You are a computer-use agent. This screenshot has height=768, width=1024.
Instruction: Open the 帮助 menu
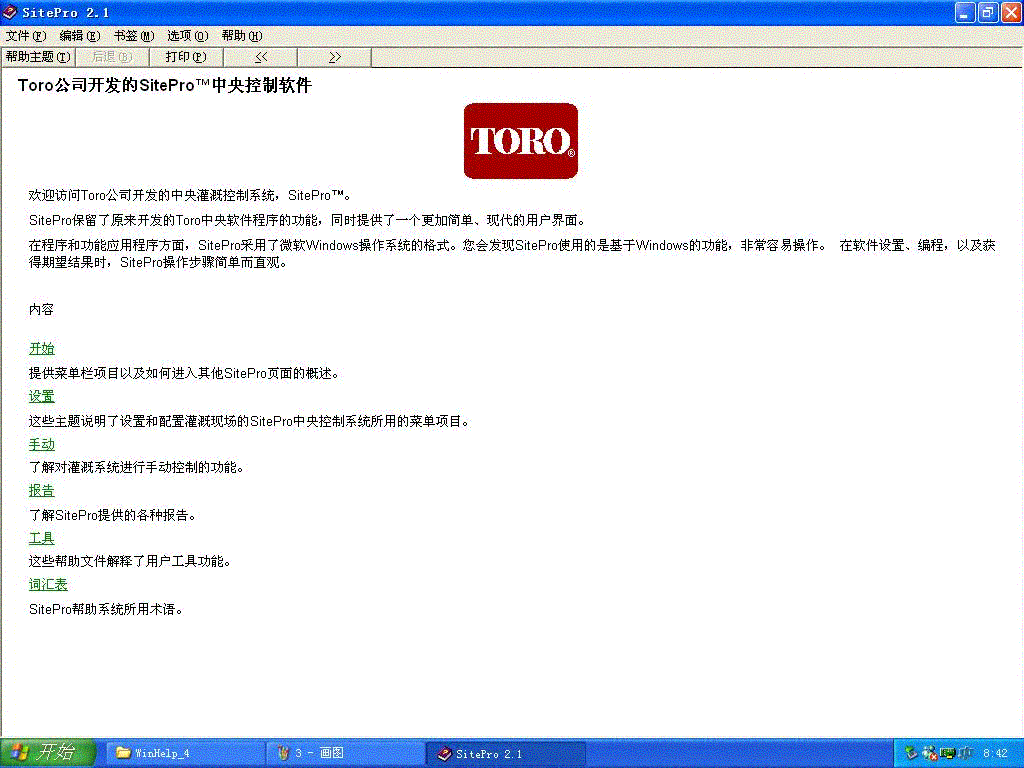[x=241, y=35]
